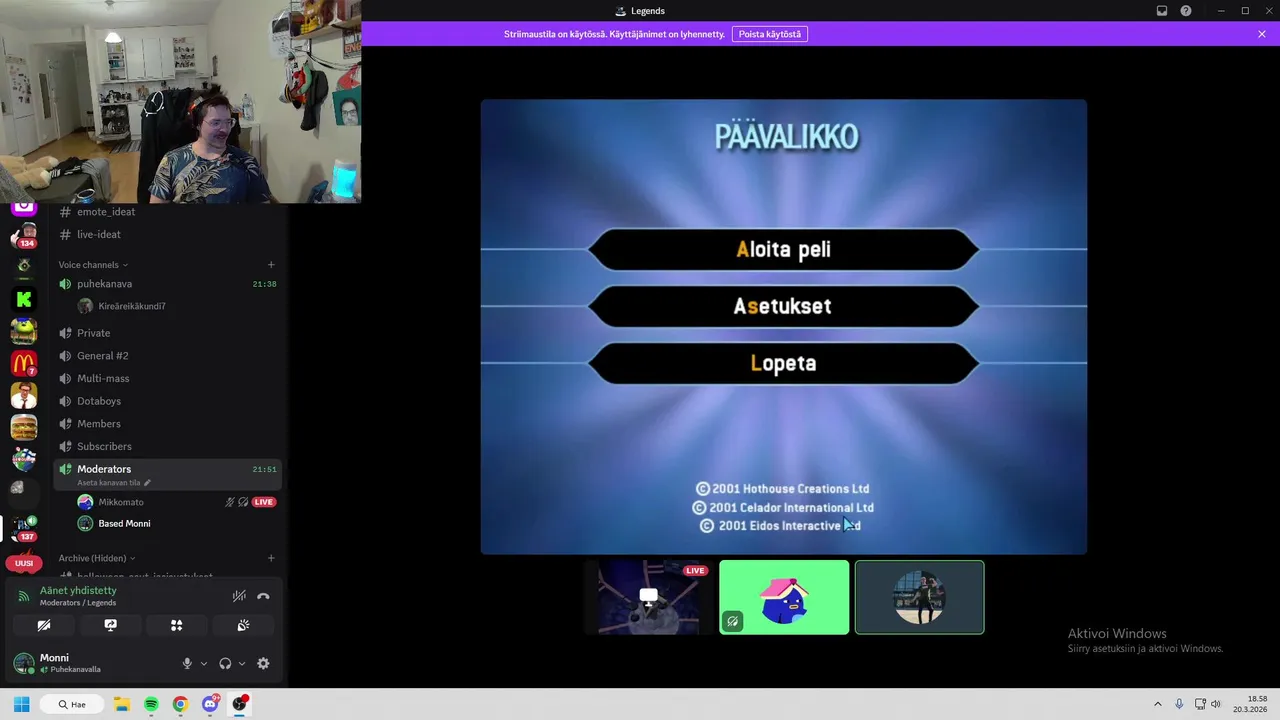Open Spotify from the taskbar
Screen dimensions: 1280x720
click(151, 704)
